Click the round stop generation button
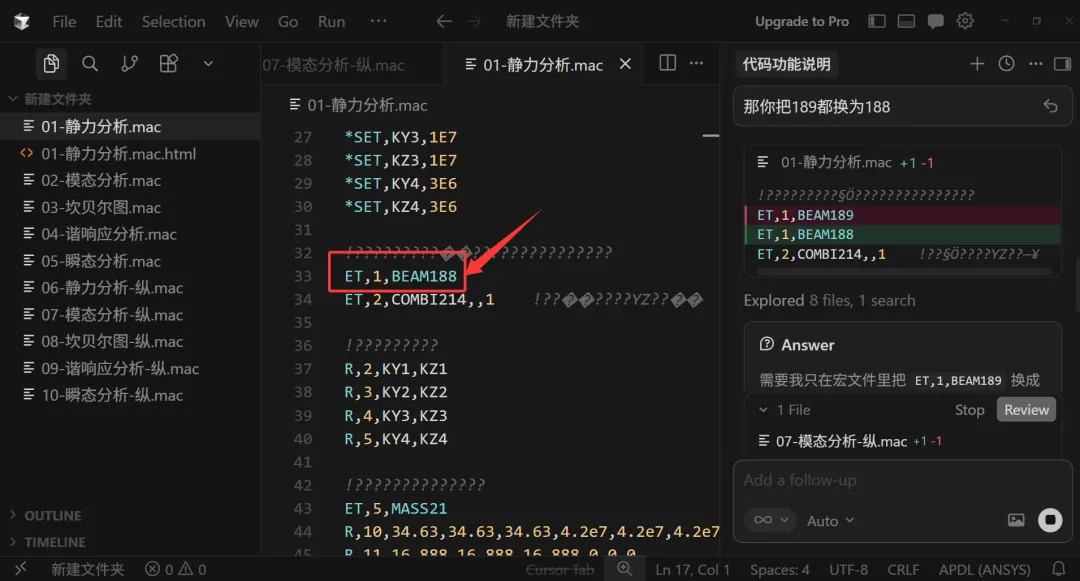 click(x=1050, y=520)
